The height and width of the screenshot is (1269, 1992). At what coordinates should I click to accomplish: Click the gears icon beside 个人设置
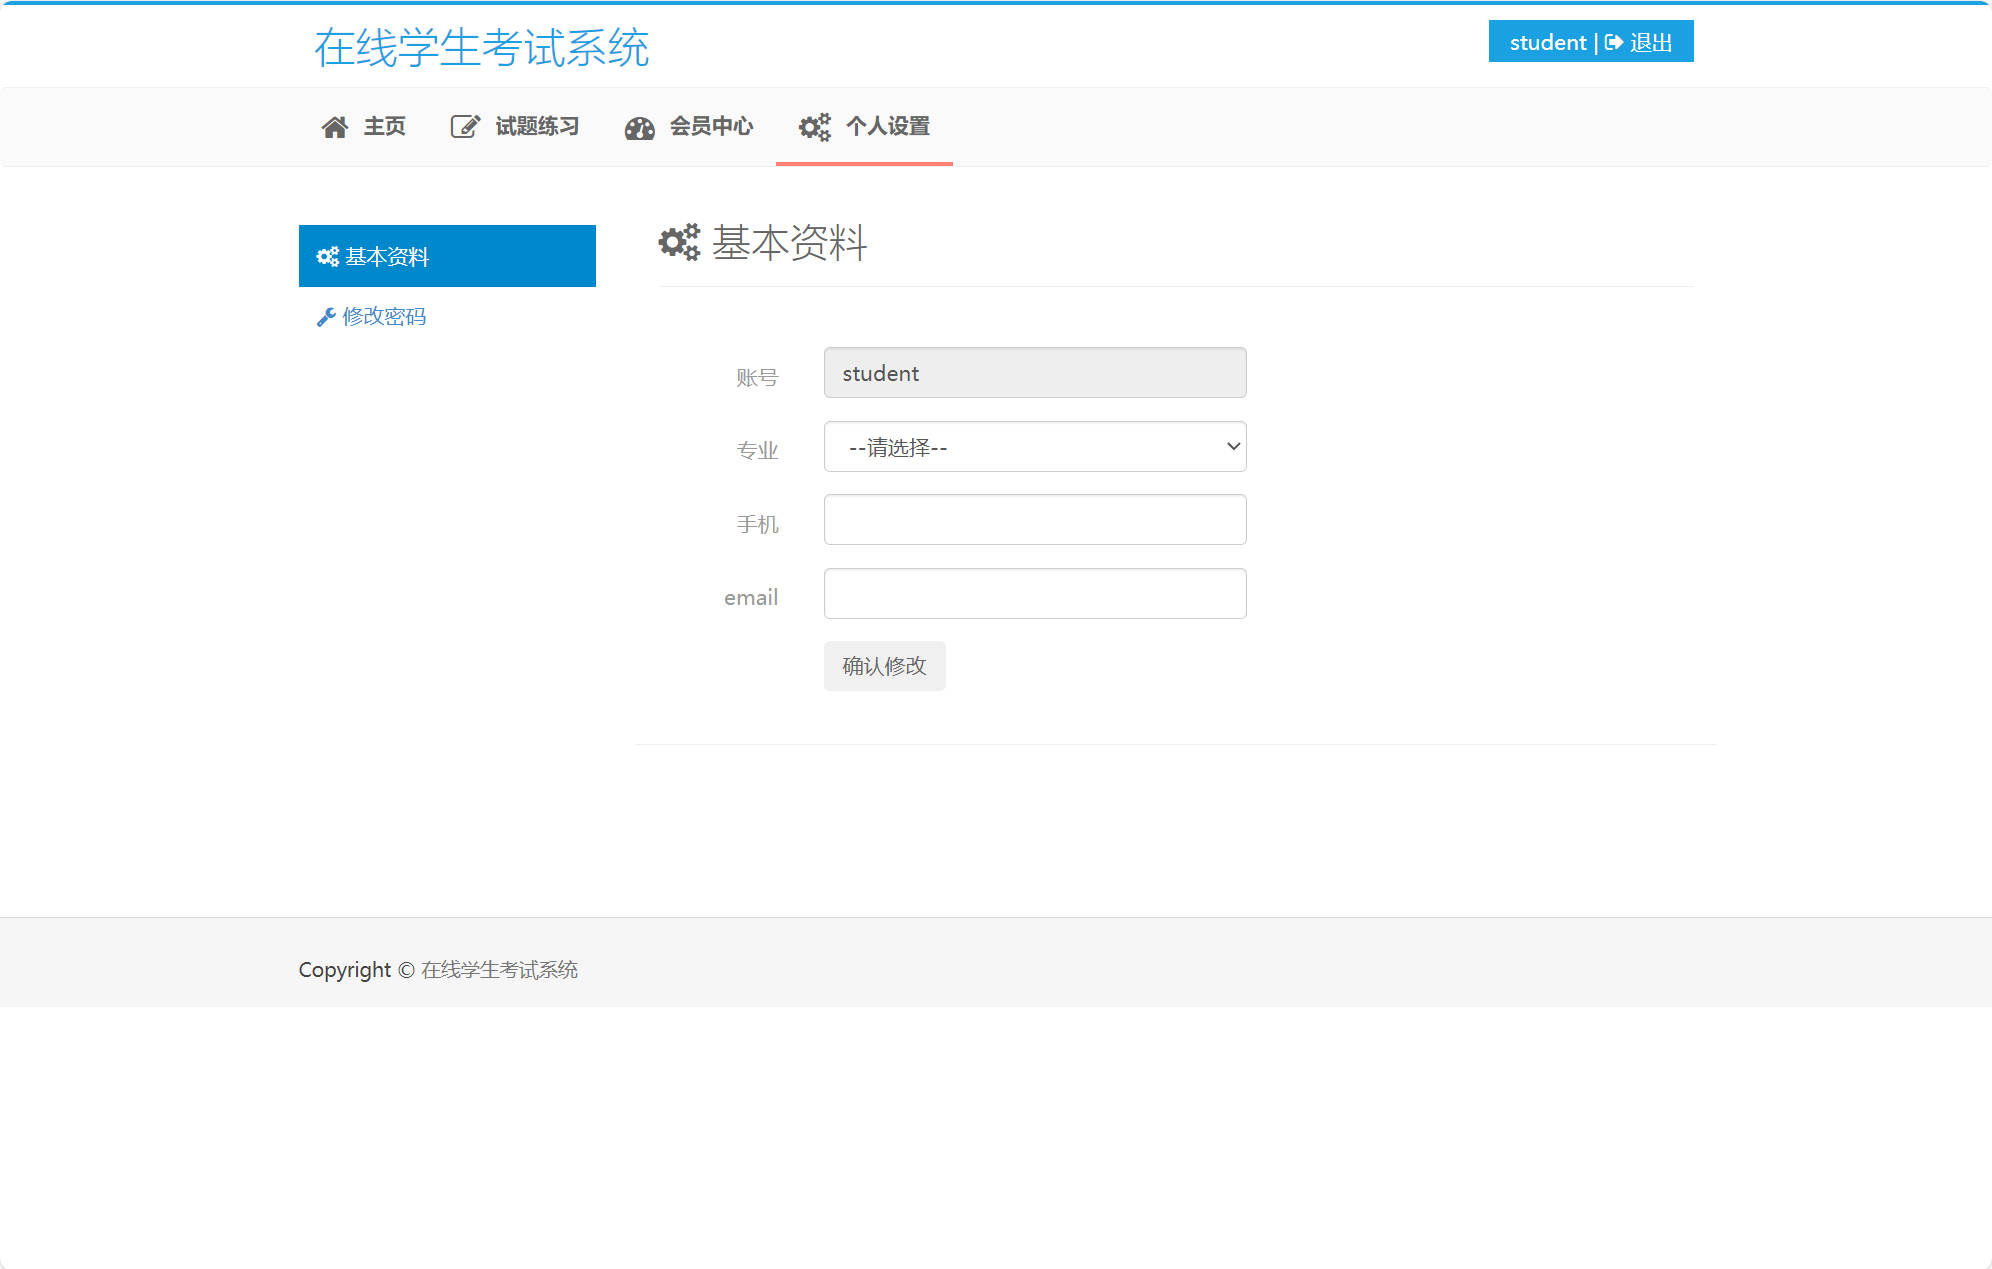[813, 127]
